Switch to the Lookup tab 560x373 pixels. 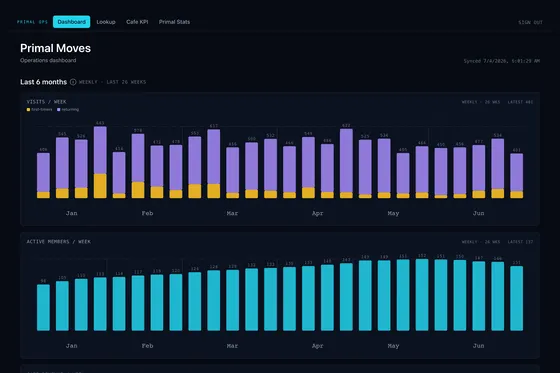tap(106, 22)
